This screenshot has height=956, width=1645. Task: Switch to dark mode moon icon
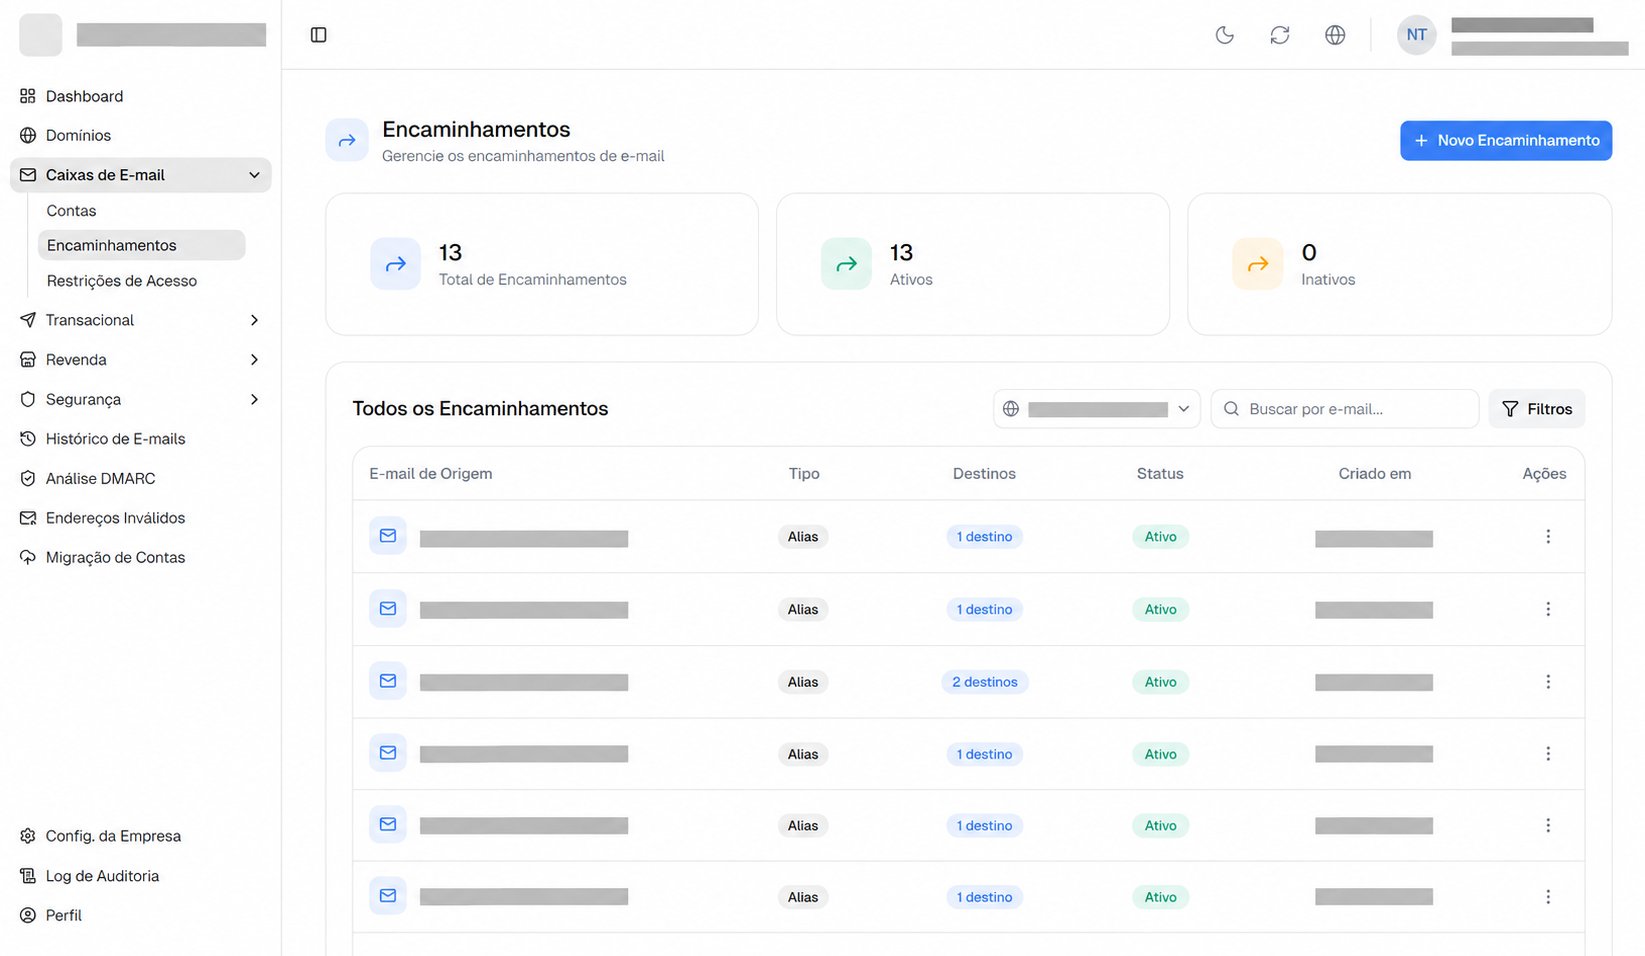(x=1224, y=35)
